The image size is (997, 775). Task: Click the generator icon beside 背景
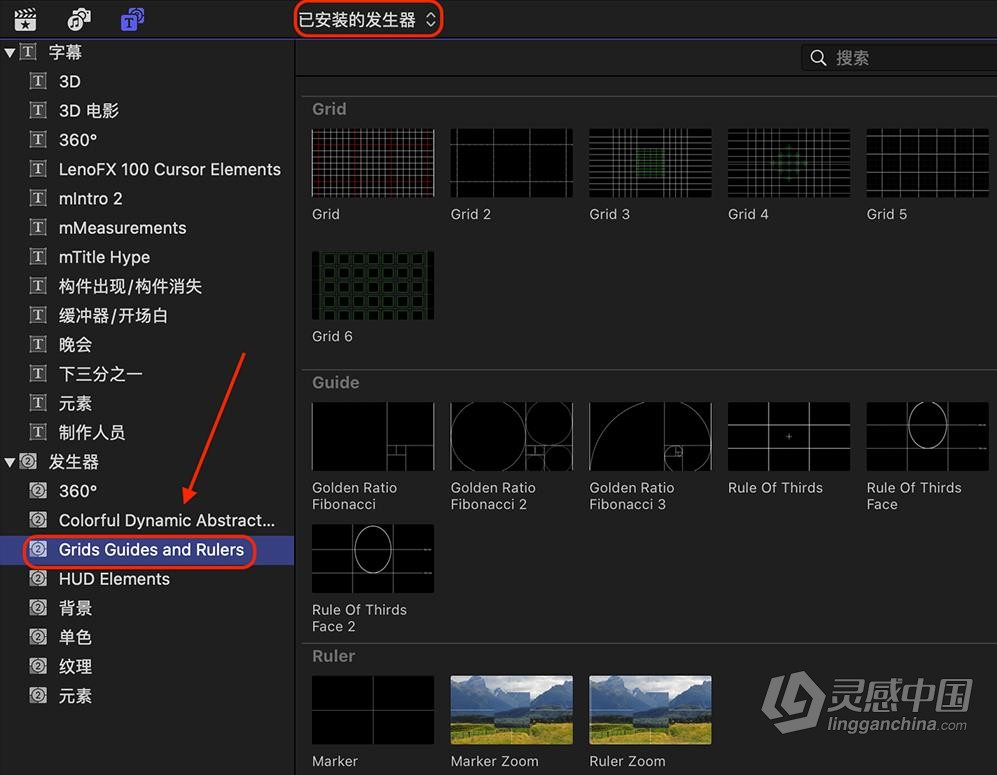(x=38, y=607)
